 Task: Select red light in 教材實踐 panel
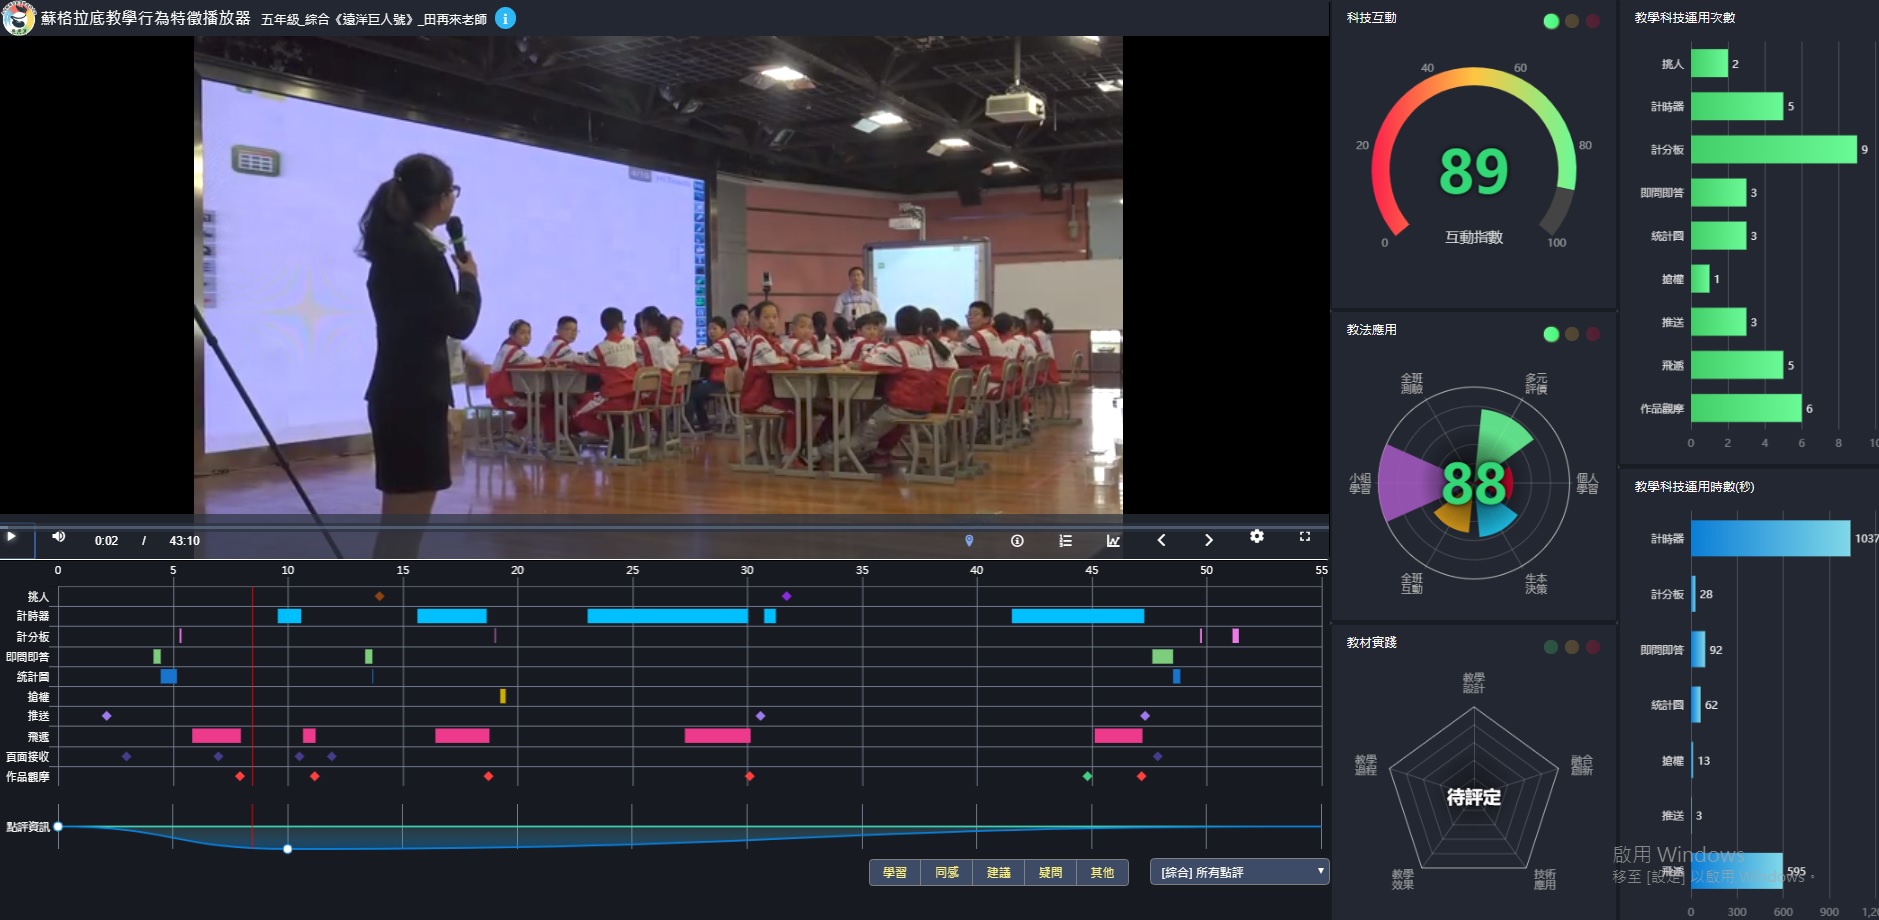click(1593, 647)
